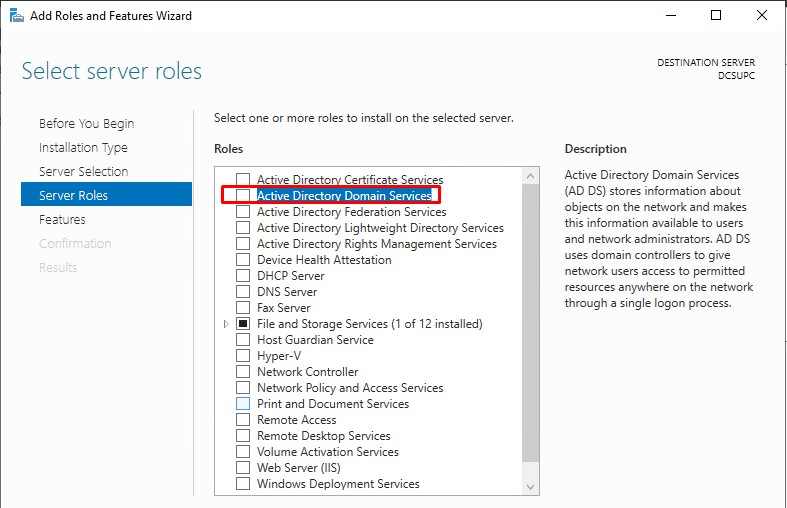Toggle File and Storage Services checkbox

tap(243, 324)
